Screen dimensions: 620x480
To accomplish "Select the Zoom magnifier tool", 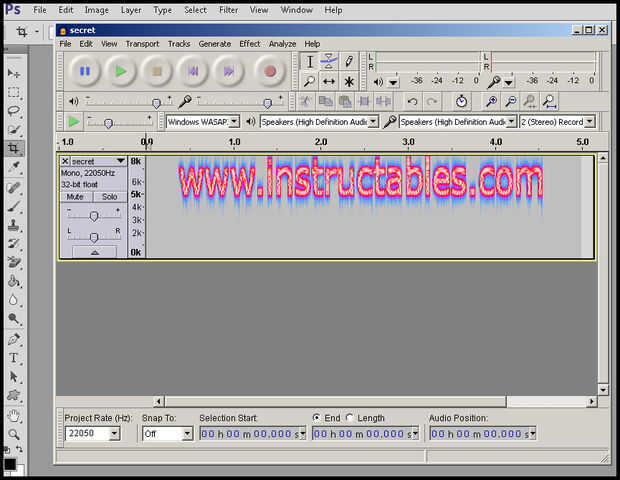I will point(310,81).
